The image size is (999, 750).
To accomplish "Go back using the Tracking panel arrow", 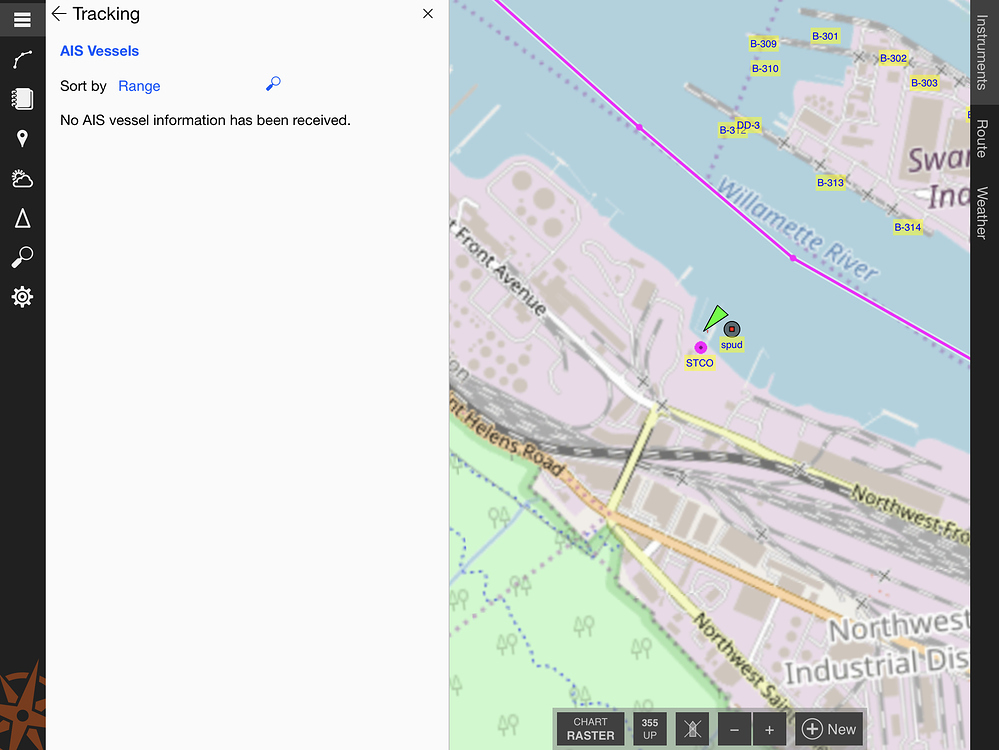I will pos(58,14).
